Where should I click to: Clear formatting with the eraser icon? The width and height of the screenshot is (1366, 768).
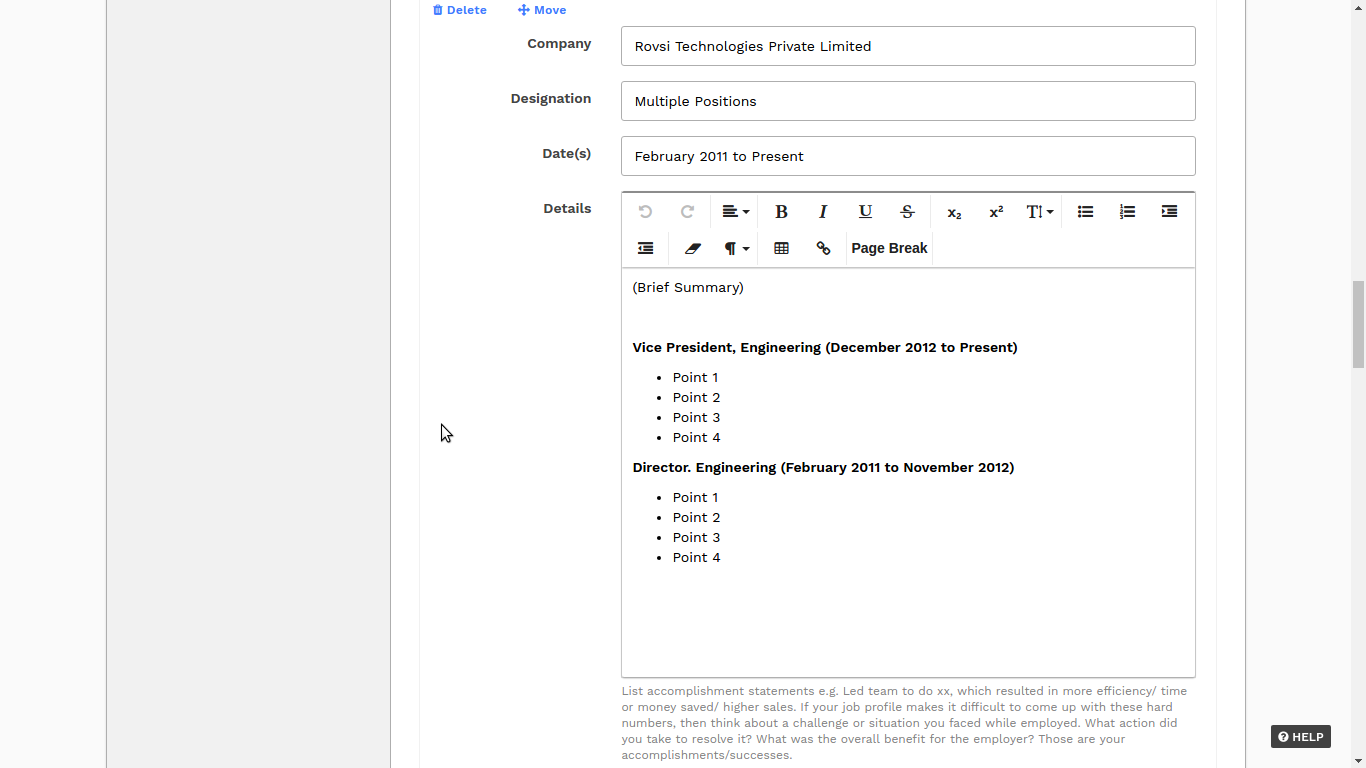coord(692,248)
